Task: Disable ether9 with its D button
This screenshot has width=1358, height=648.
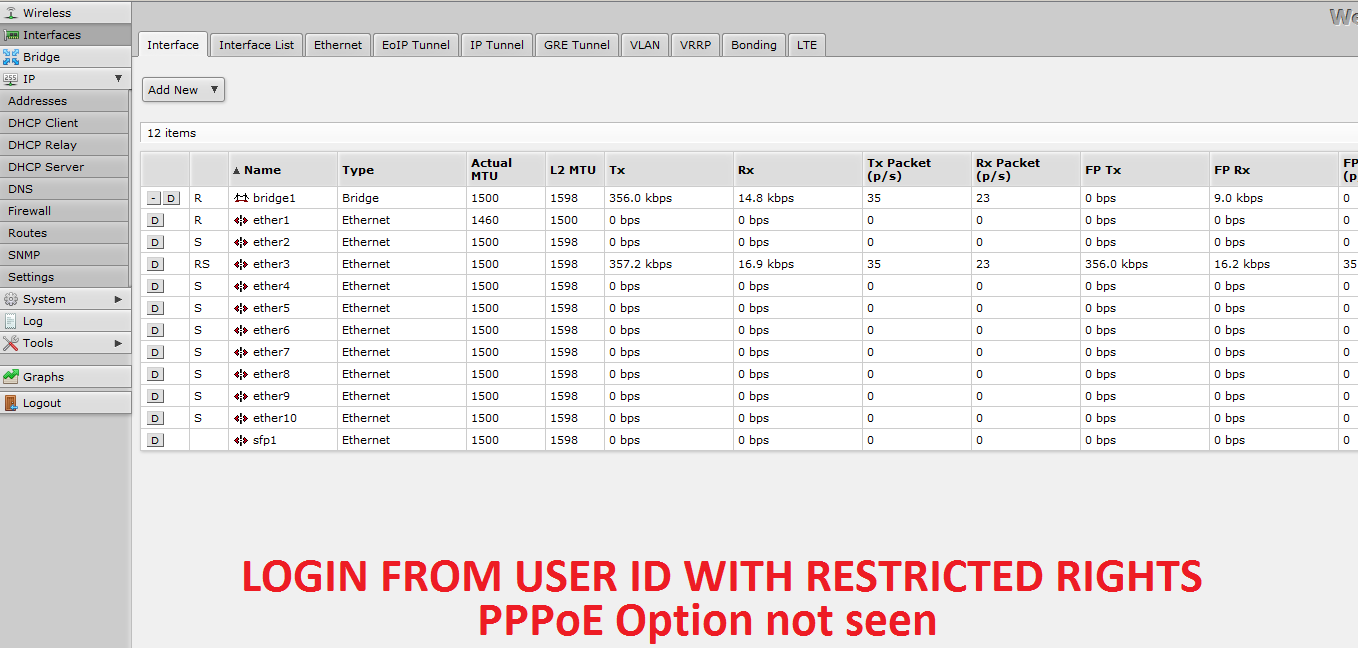Action: (155, 396)
